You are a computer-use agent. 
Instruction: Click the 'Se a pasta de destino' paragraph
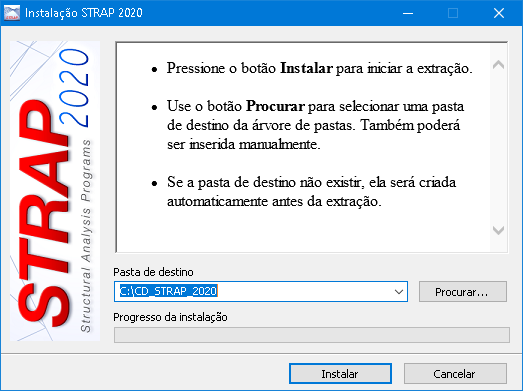(x=312, y=192)
